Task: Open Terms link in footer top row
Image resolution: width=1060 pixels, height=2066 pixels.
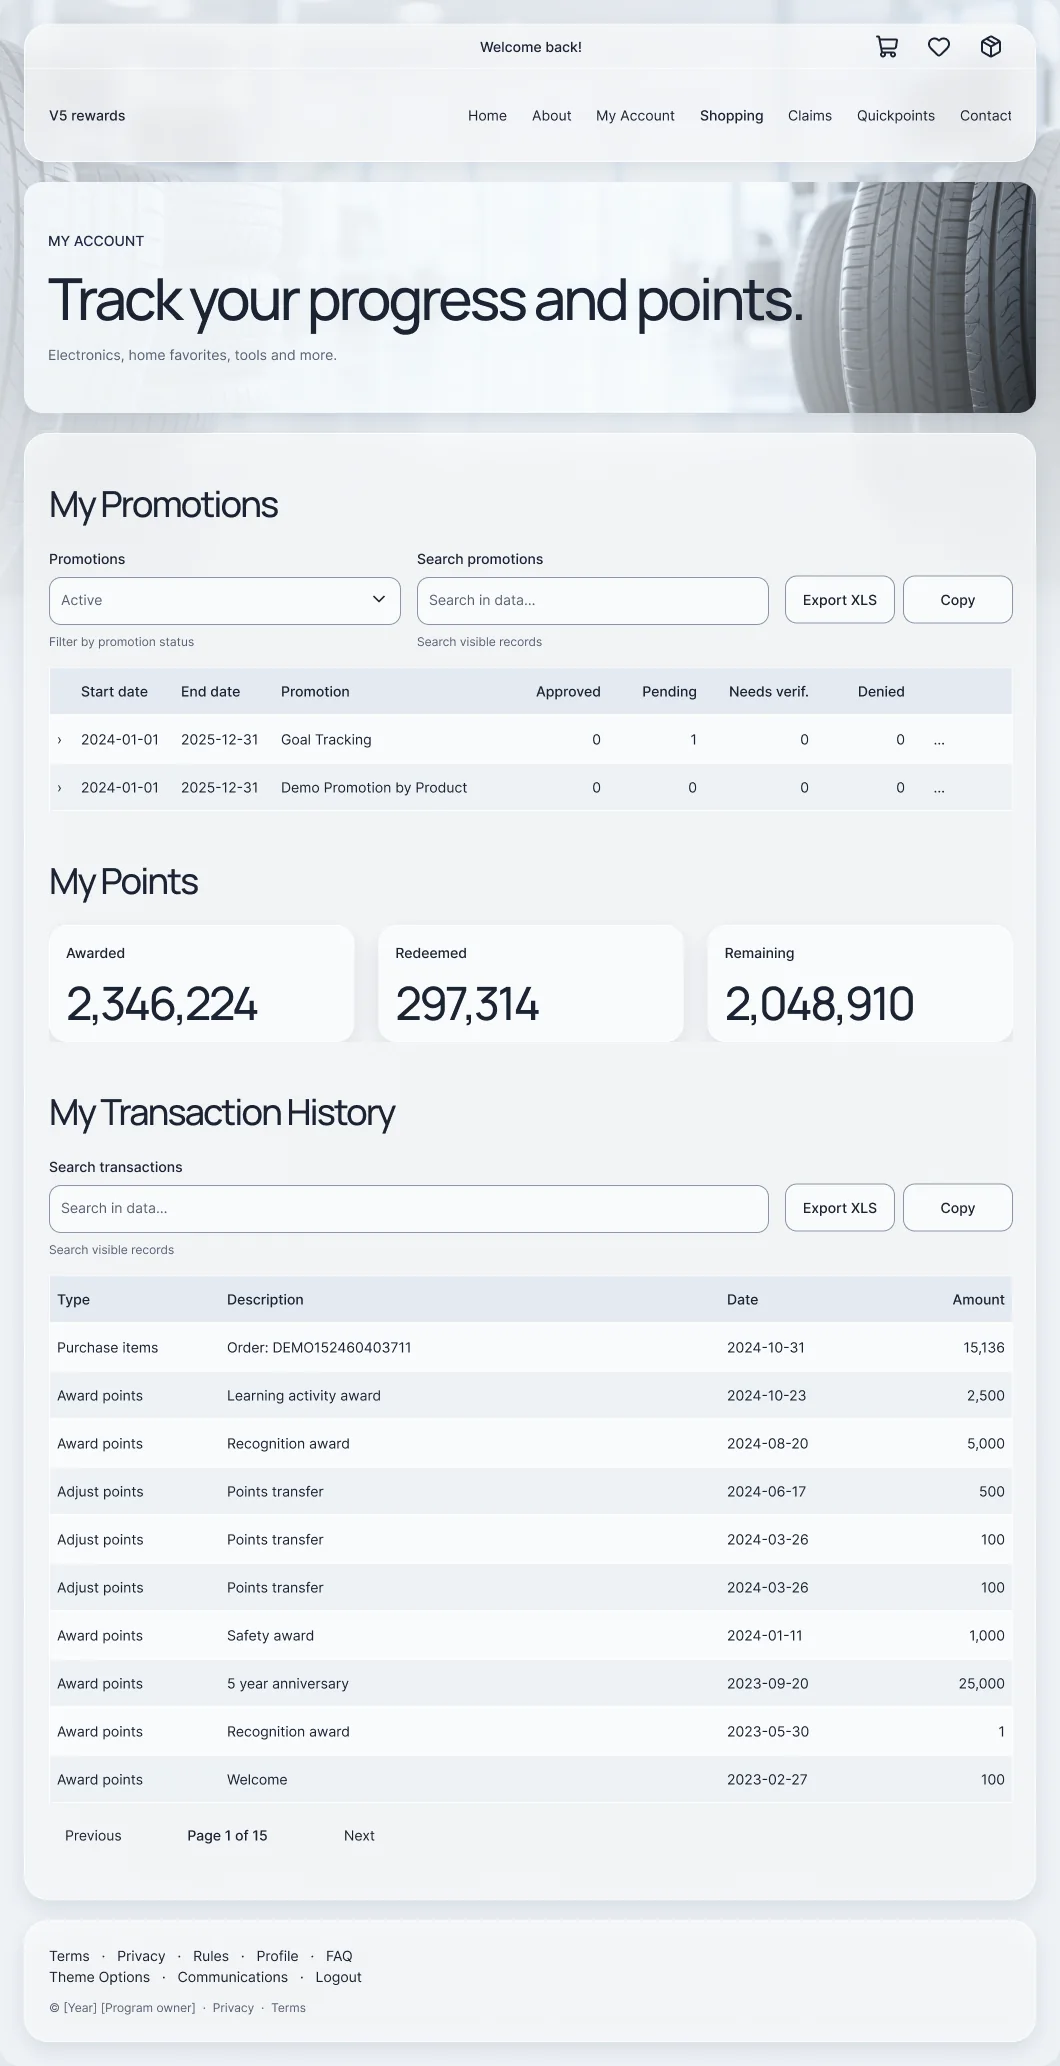Action: click(69, 1956)
